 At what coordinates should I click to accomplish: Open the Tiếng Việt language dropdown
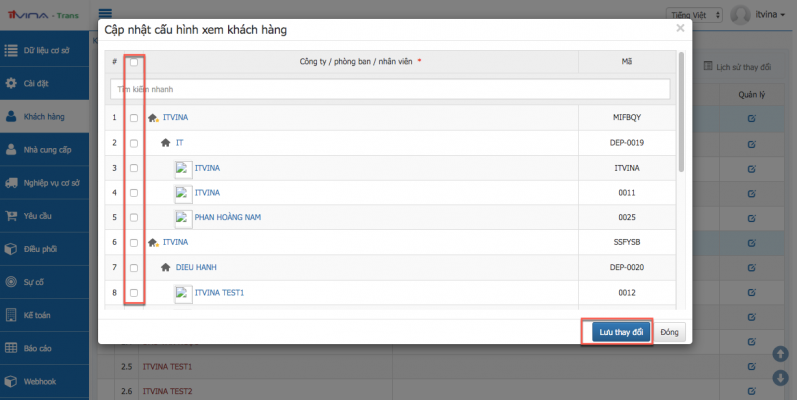693,14
